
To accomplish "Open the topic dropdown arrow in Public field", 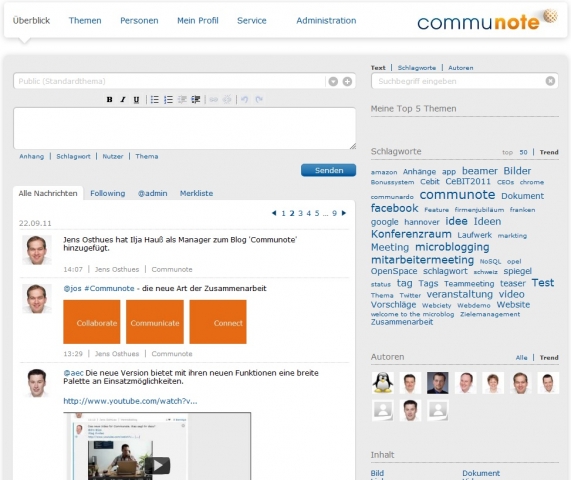I will 333,81.
